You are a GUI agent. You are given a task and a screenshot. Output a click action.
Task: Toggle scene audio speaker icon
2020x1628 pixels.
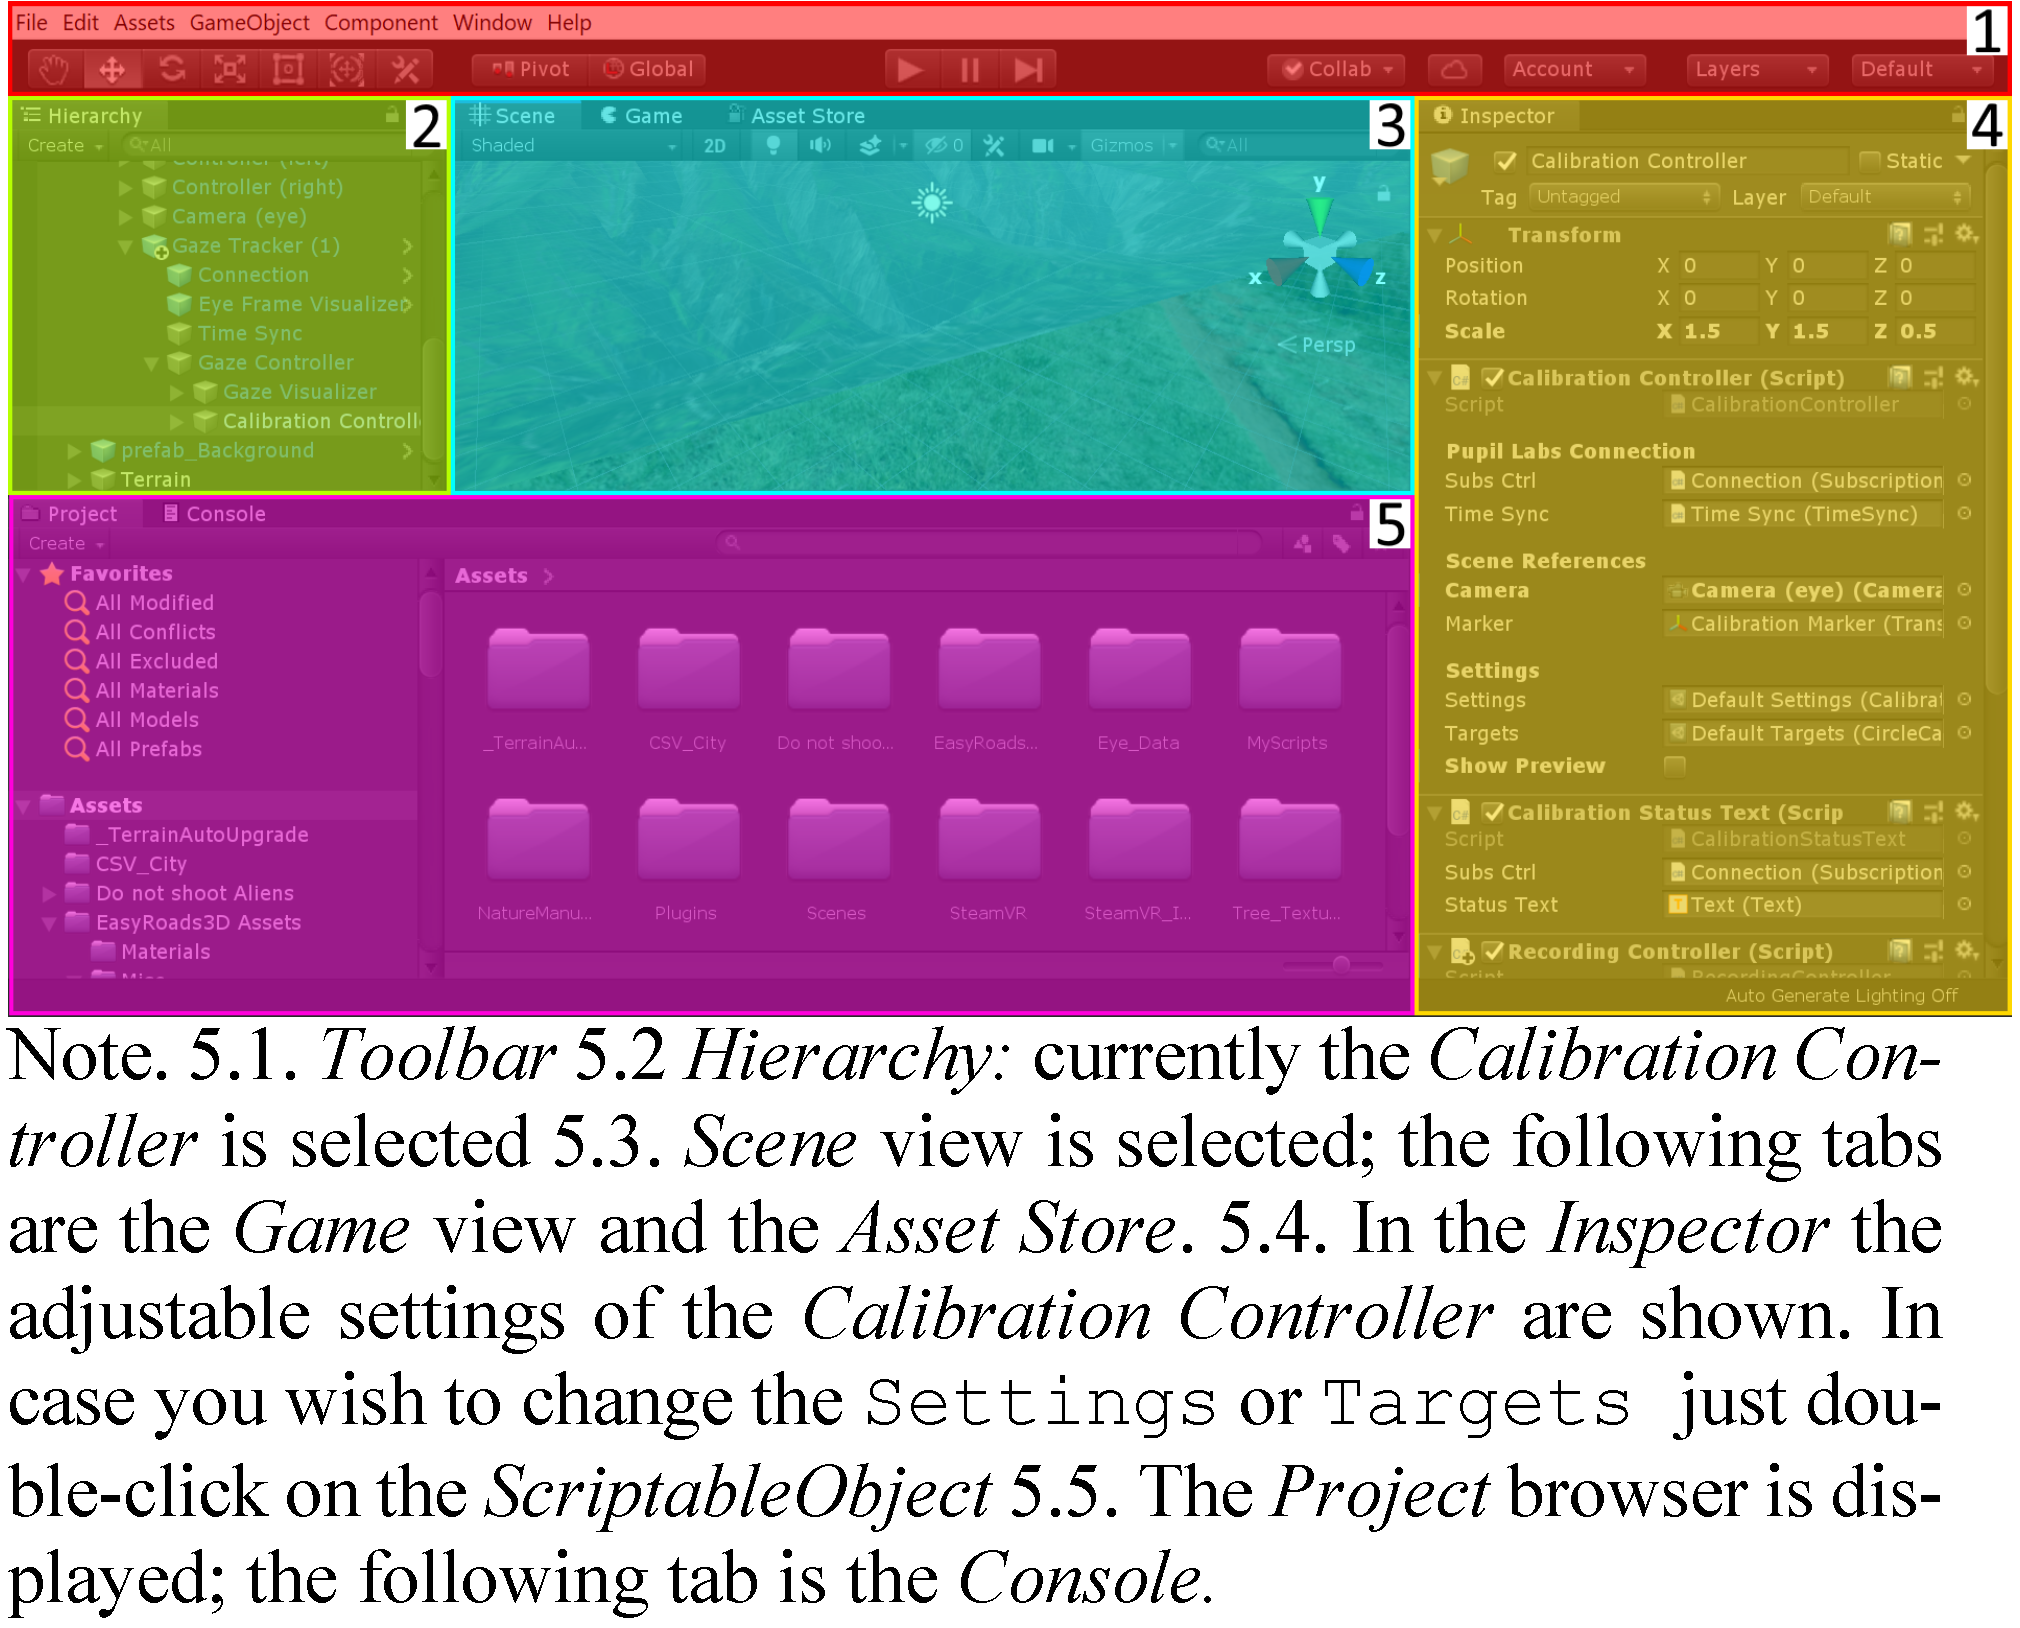820,145
